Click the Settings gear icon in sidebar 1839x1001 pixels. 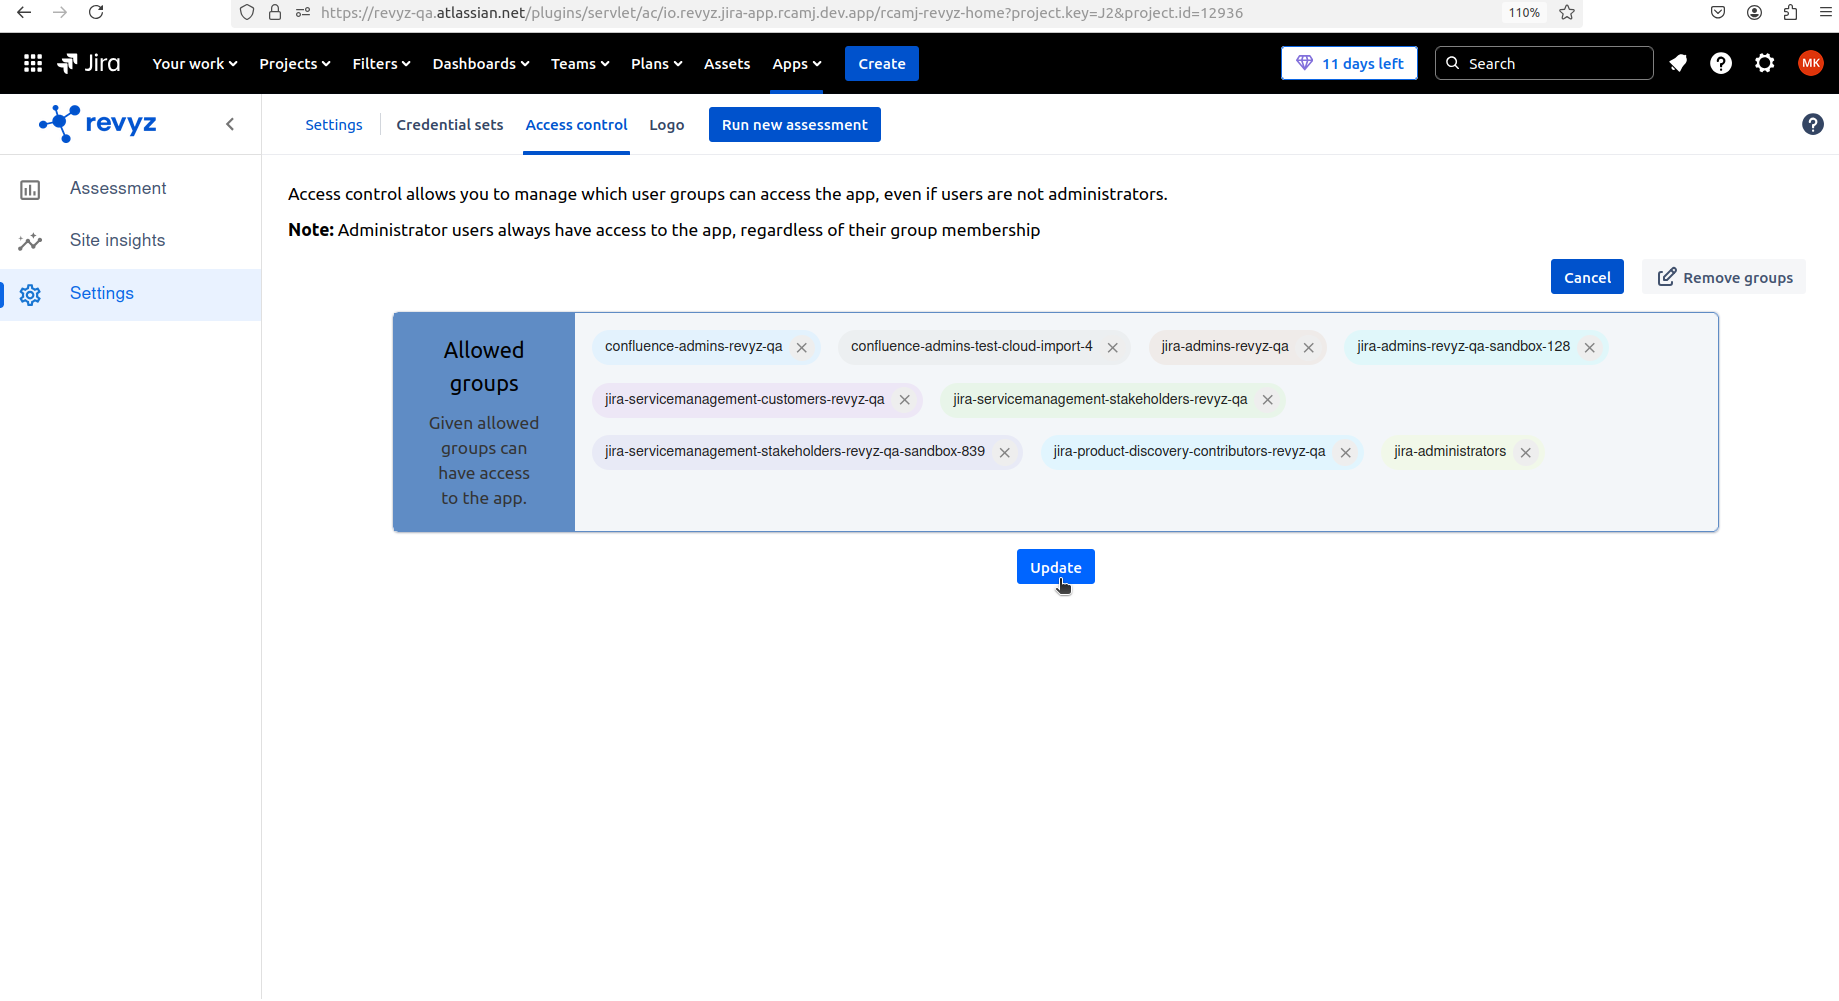30,294
